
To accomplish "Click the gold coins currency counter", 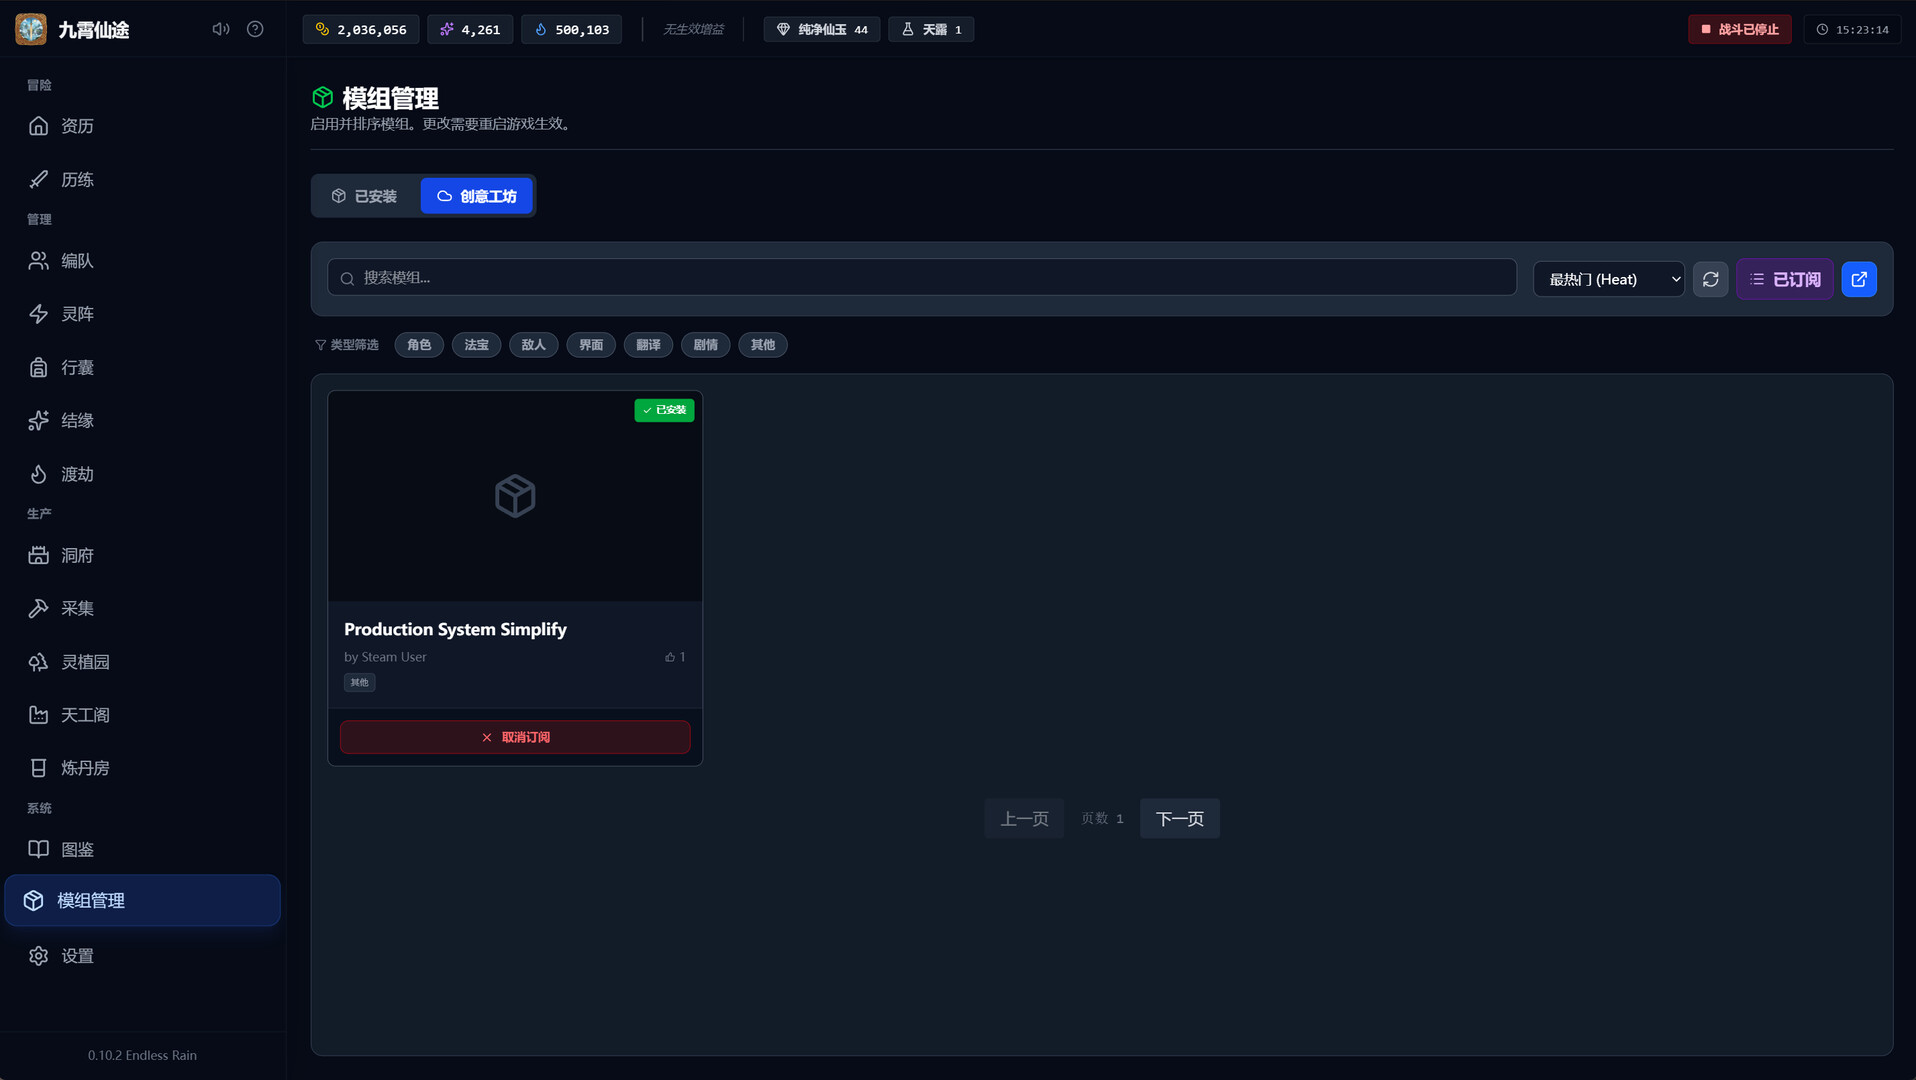I will click(361, 30).
